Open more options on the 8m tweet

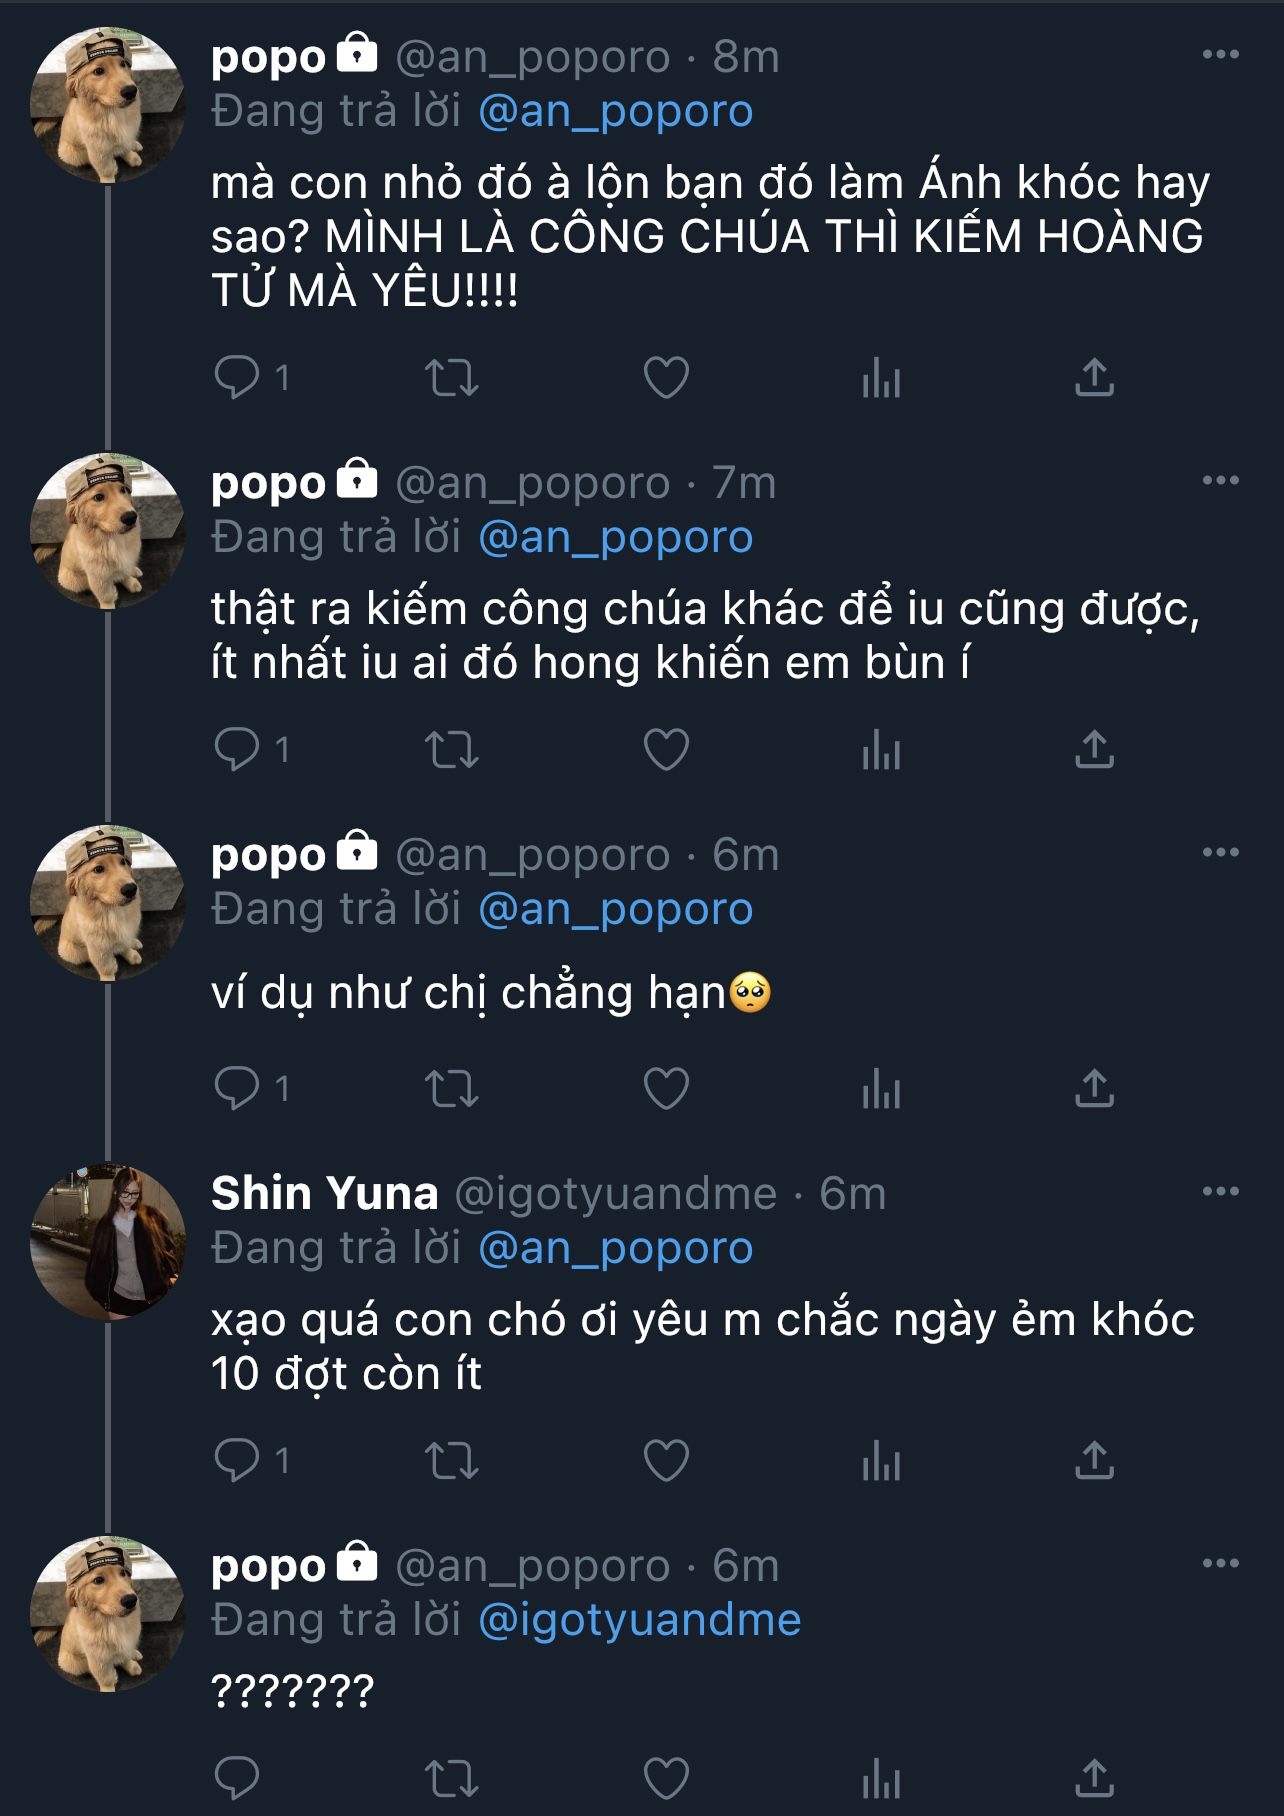pyautogui.click(x=1220, y=54)
